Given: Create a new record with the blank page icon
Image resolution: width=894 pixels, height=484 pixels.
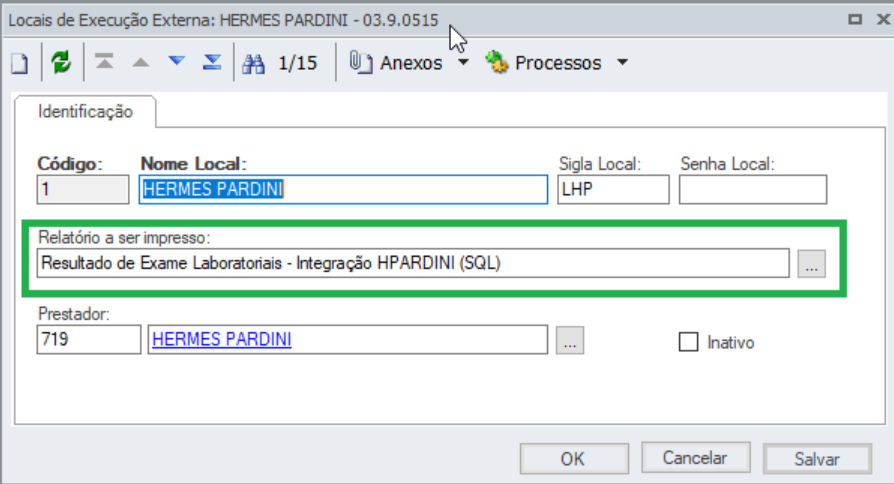Looking at the screenshot, I should point(20,63).
